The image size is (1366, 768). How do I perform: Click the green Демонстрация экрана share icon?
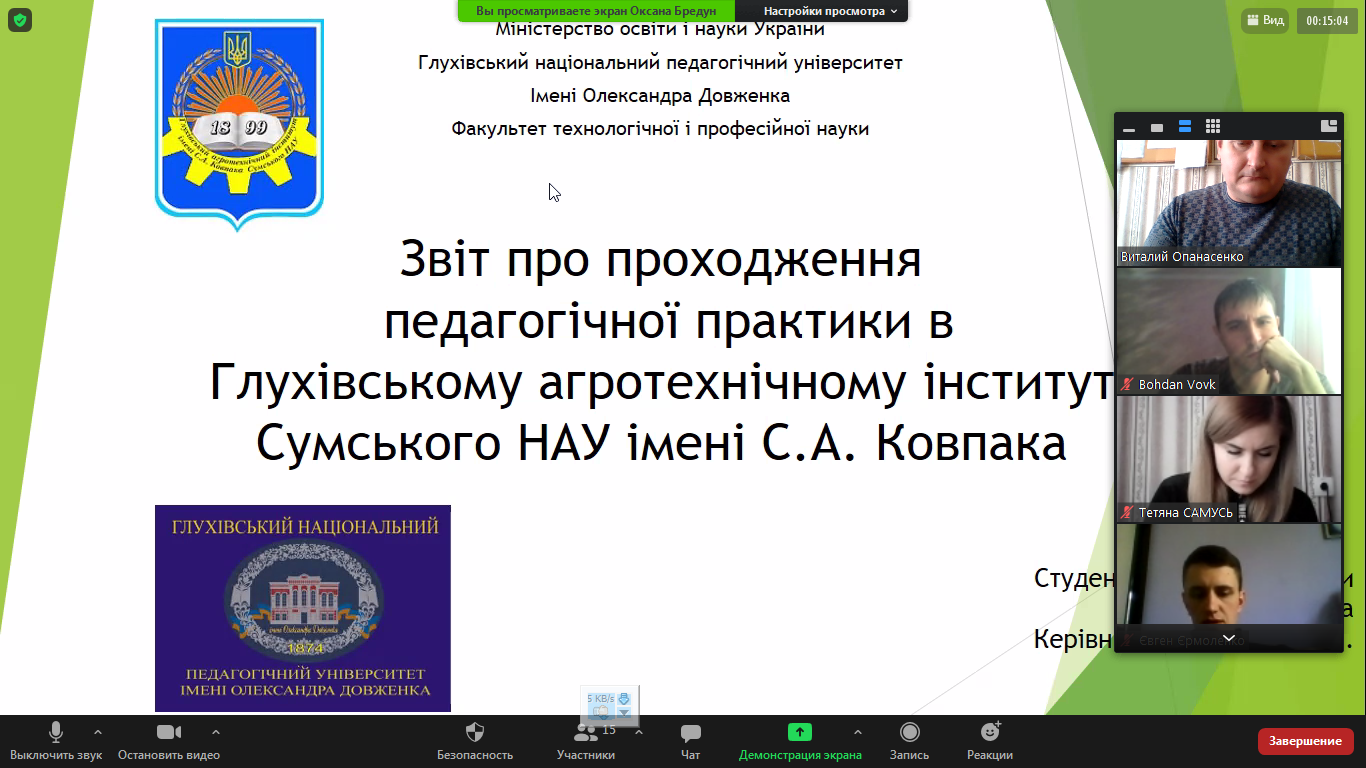click(x=799, y=732)
